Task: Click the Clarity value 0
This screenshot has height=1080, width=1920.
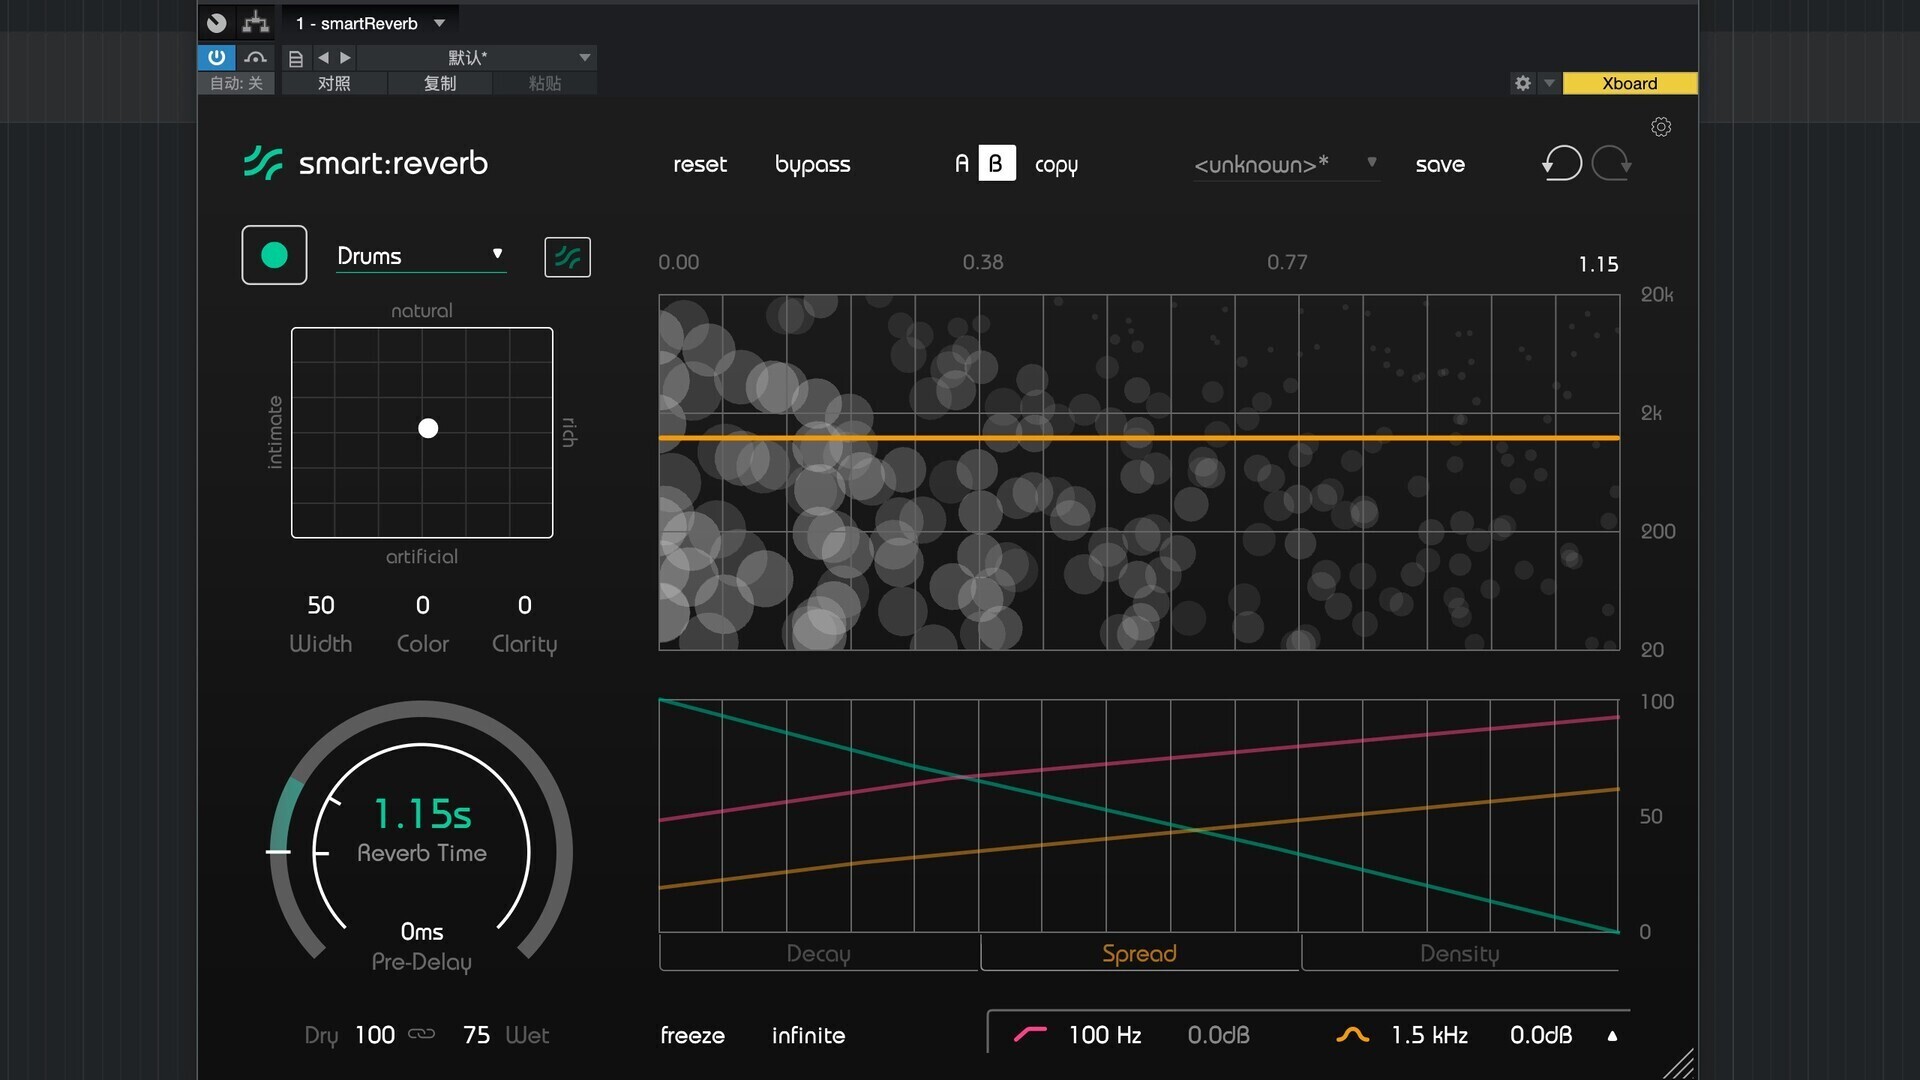Action: coord(525,605)
